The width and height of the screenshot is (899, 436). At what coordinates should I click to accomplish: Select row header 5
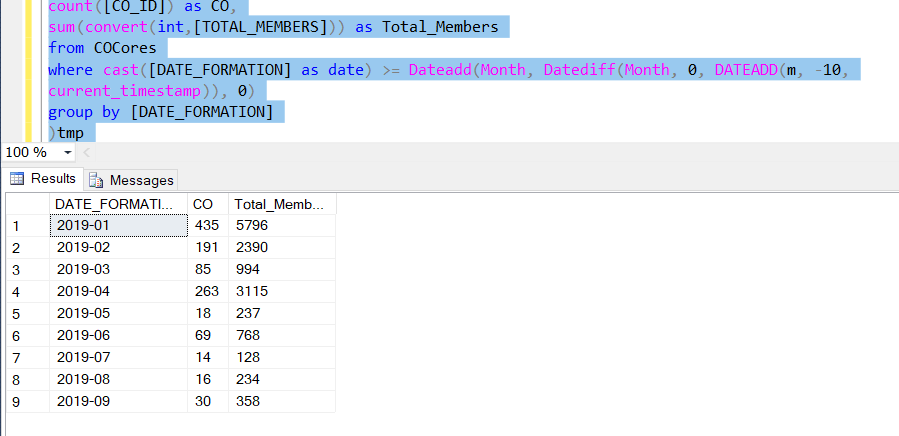(x=28, y=314)
